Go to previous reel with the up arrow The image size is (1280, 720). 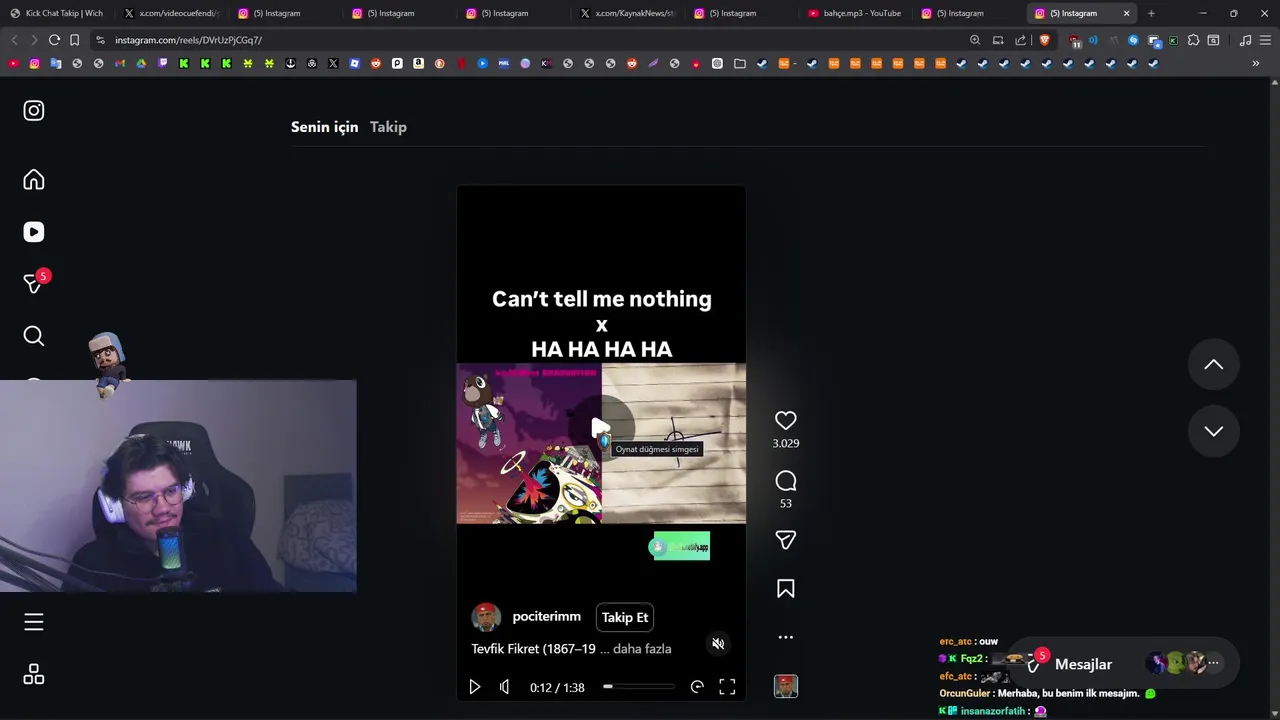click(x=1213, y=365)
